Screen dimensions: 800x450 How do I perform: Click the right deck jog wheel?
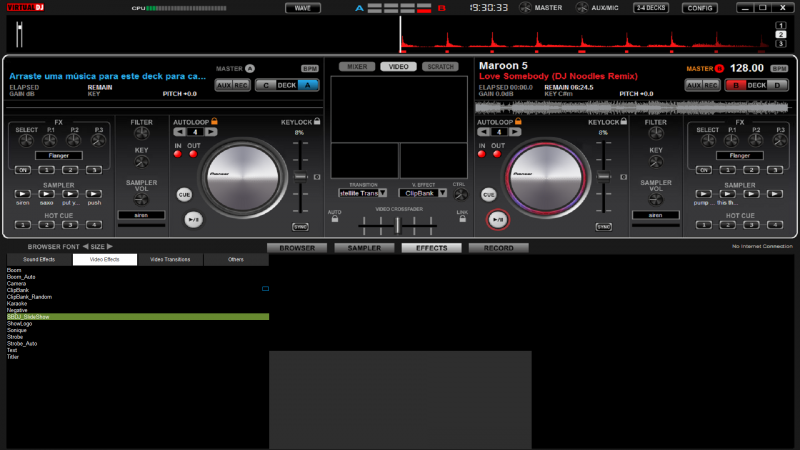(x=546, y=178)
